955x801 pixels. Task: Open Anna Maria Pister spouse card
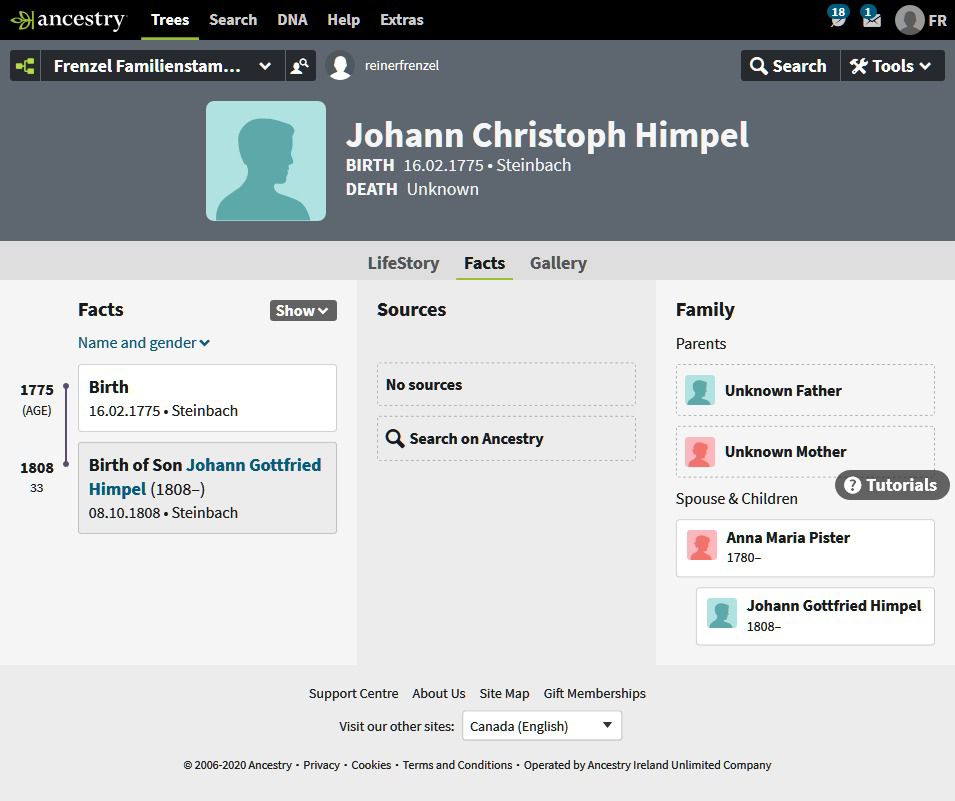tap(805, 548)
